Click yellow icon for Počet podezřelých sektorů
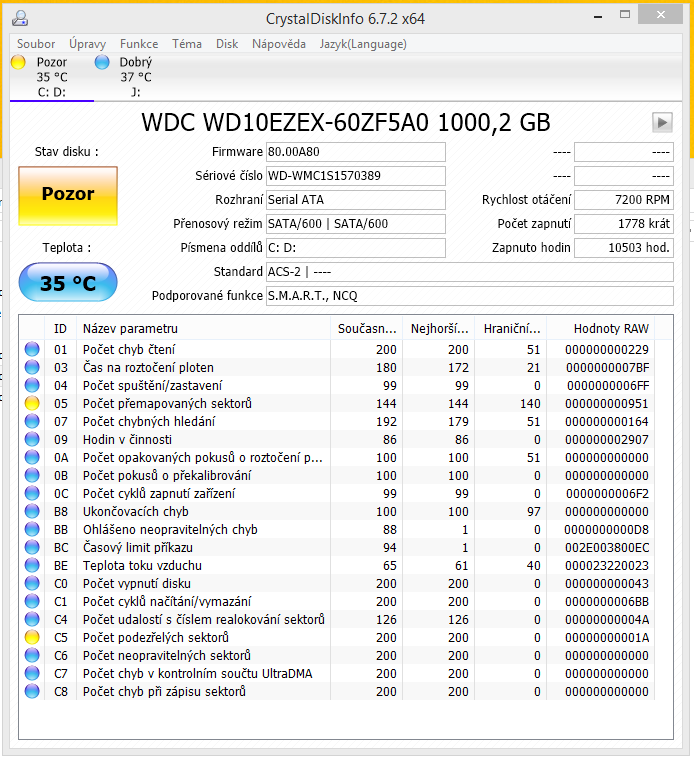The image size is (694, 759). coord(32,638)
